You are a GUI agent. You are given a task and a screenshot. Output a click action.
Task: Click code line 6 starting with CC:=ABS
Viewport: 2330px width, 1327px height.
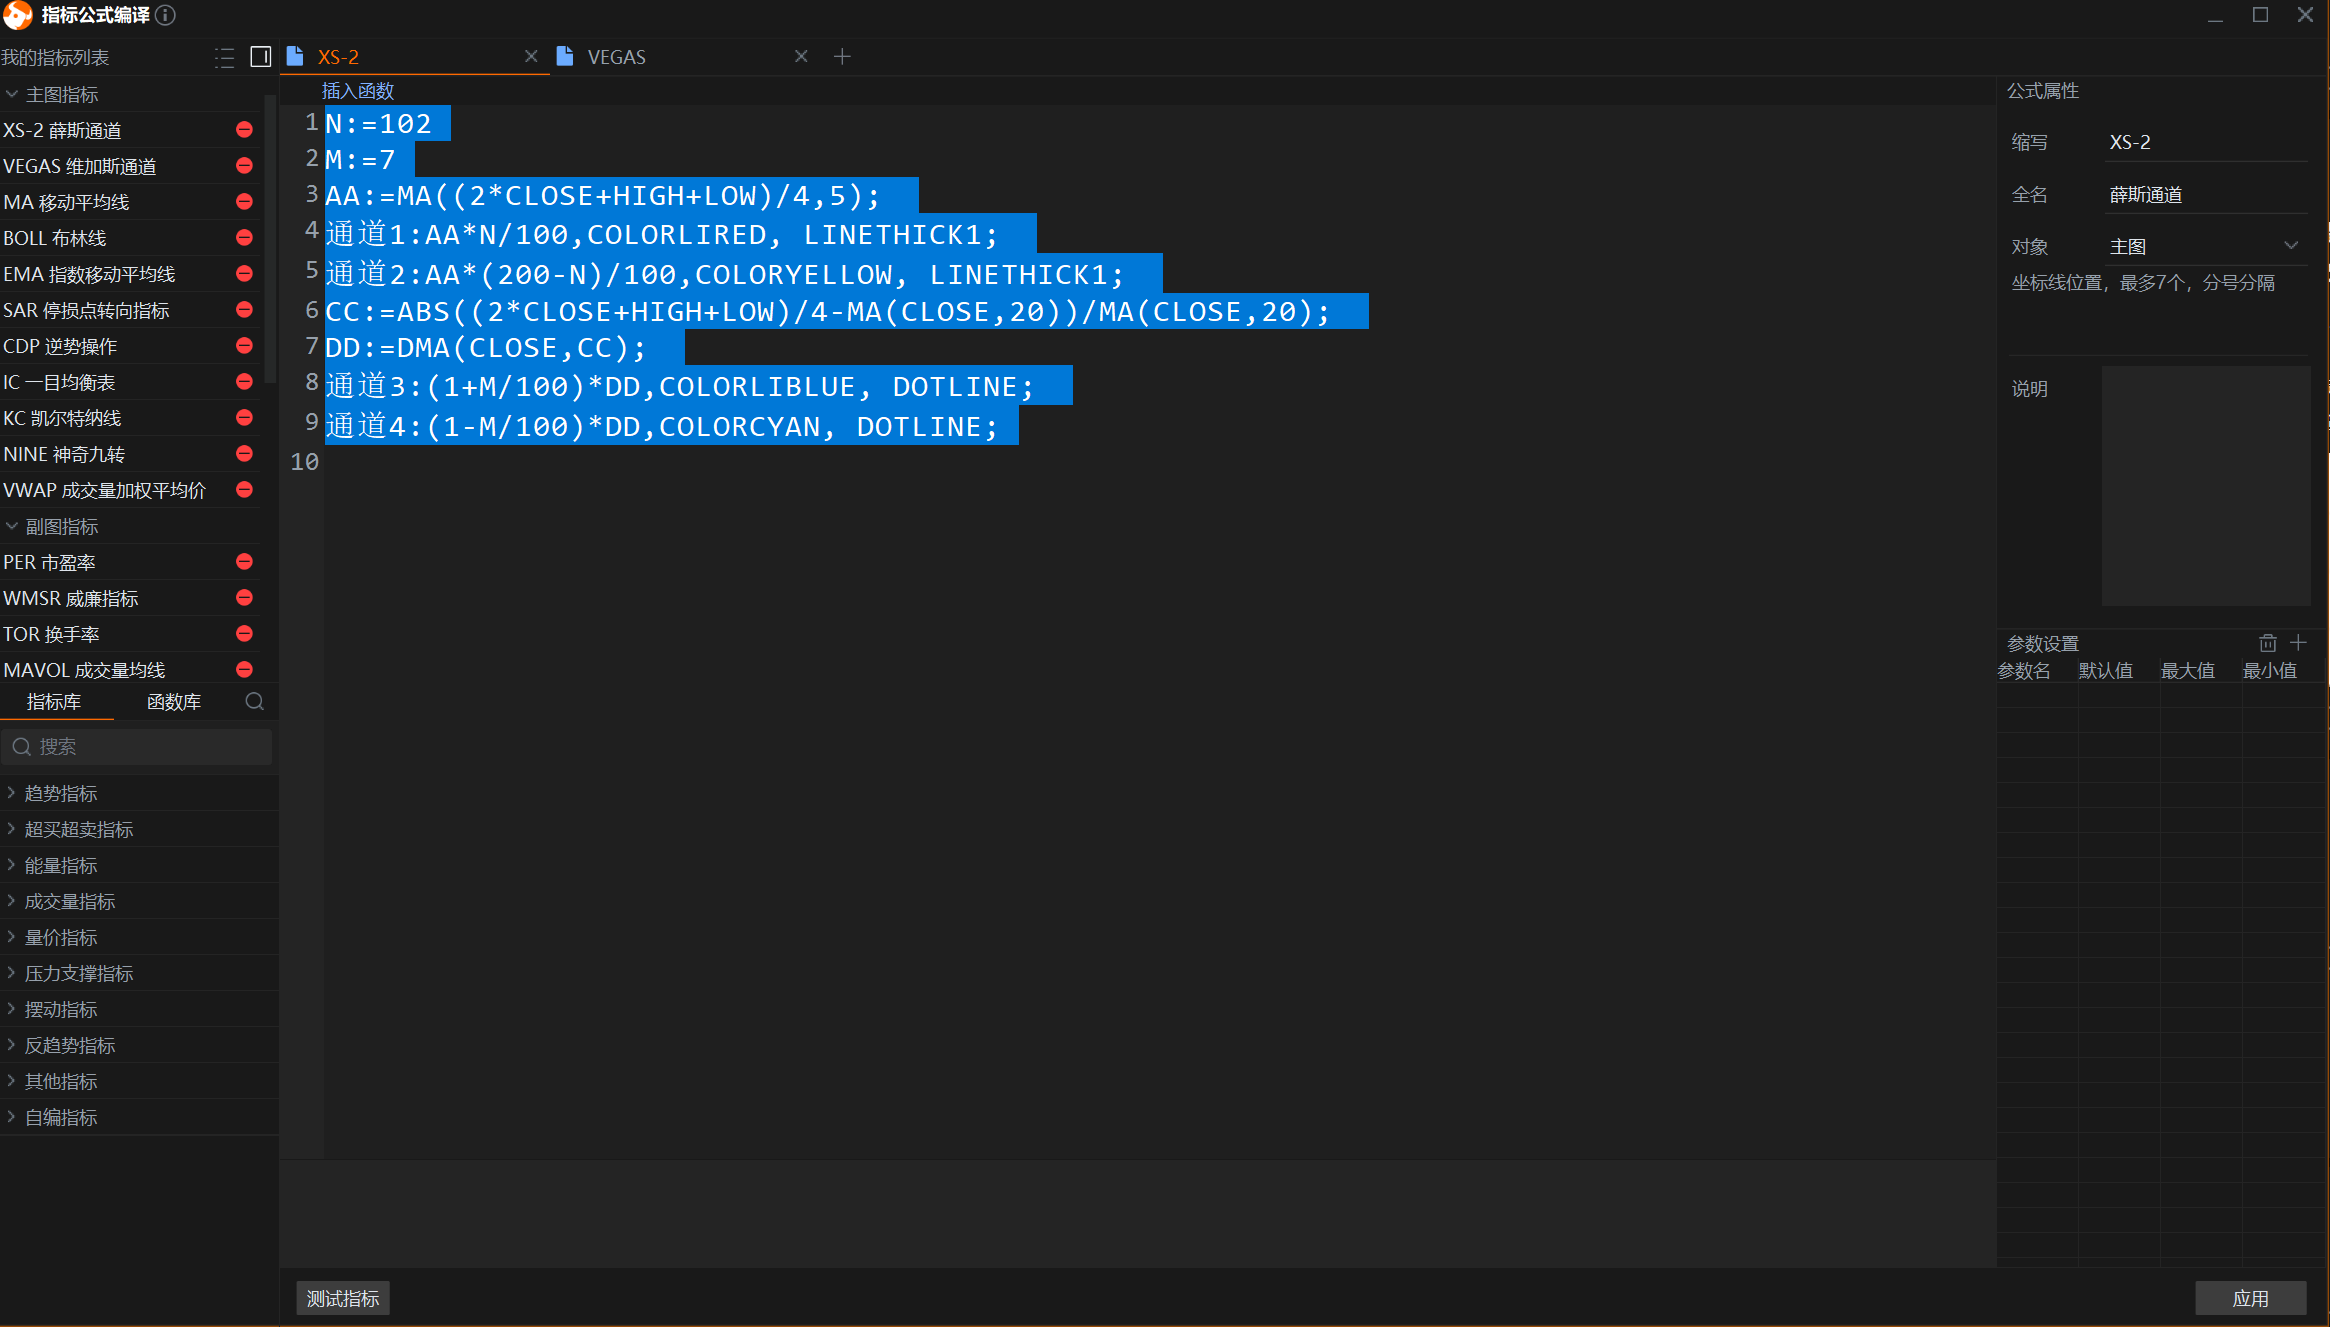[828, 312]
